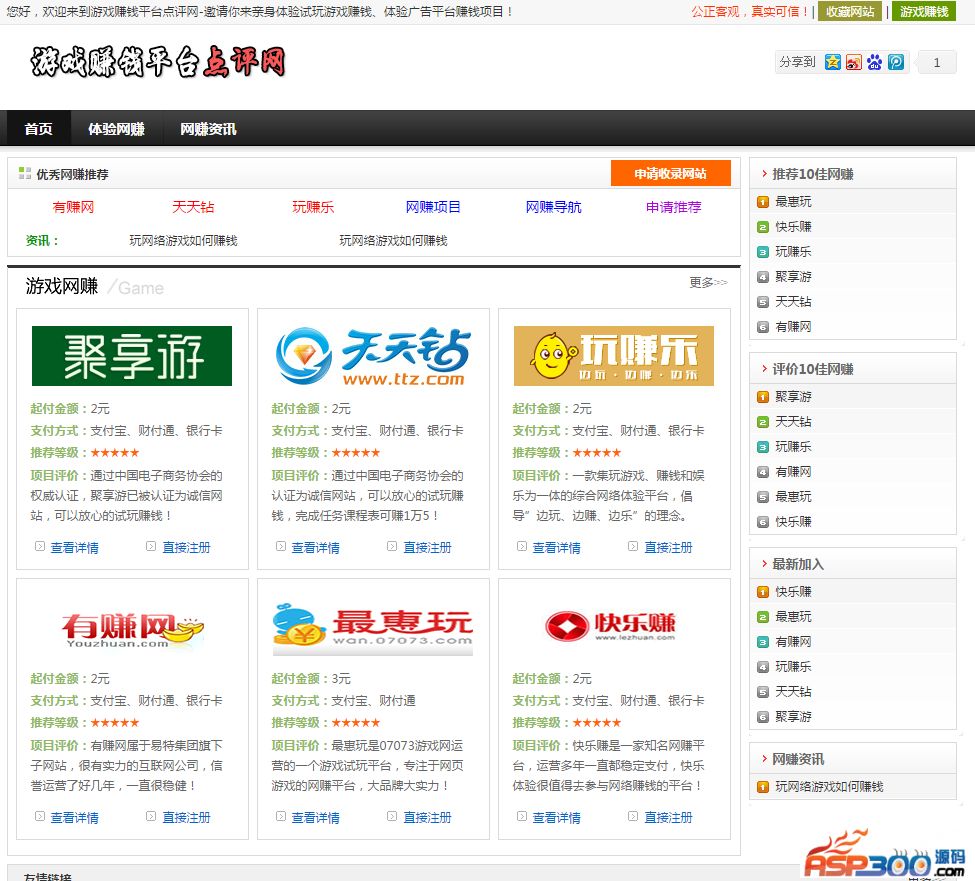Open 快乐赚 in 推荐10佳网赚 list
The height and width of the screenshot is (881, 975).
(793, 226)
